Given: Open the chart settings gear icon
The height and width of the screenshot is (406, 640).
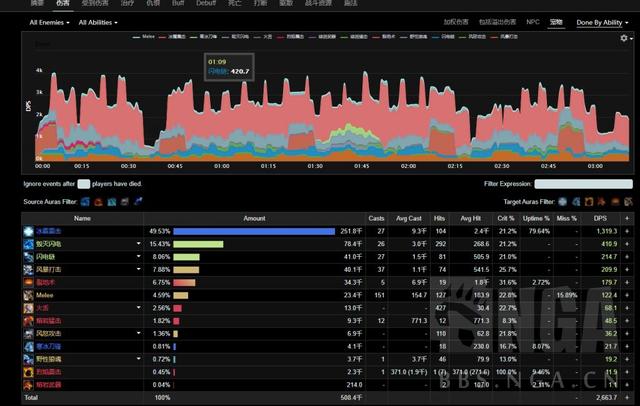Looking at the screenshot, I should (624, 38).
